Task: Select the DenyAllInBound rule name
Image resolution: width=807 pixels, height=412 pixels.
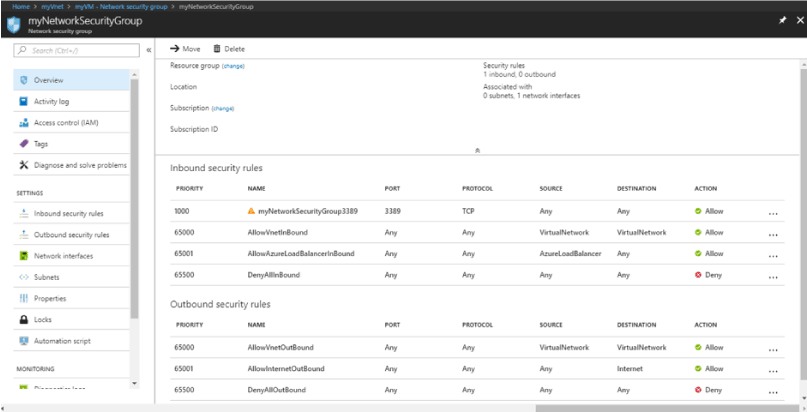Action: [x=273, y=275]
